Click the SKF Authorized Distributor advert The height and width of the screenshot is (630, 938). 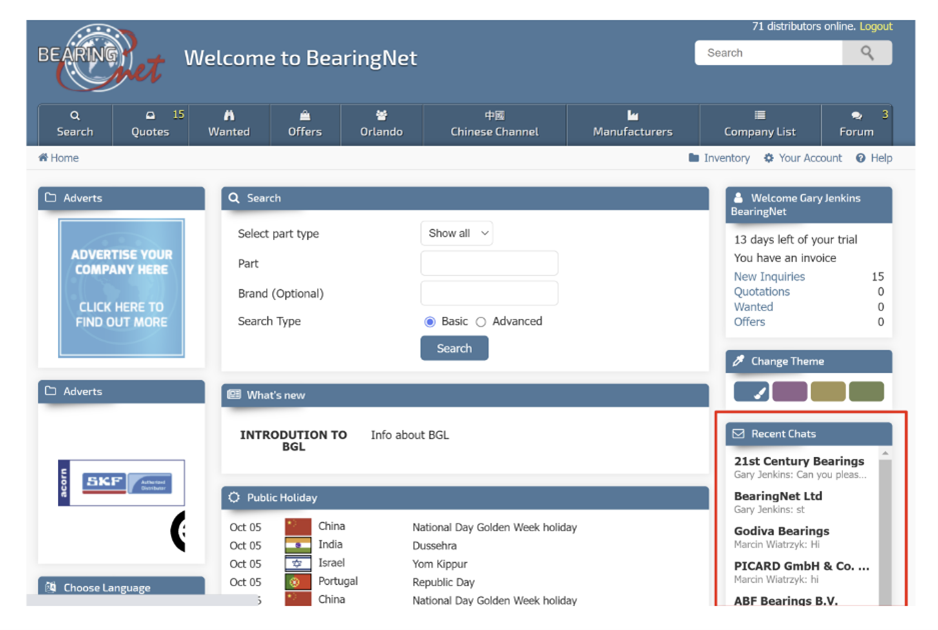point(121,483)
